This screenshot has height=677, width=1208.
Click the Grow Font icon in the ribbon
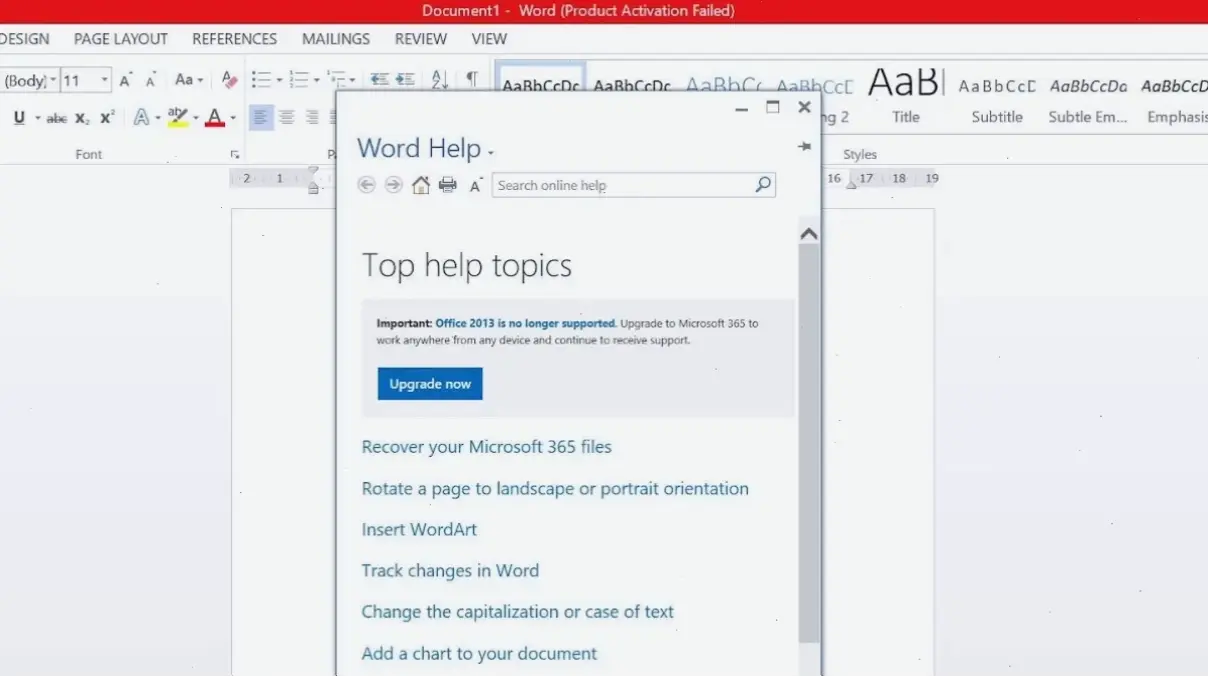tap(125, 80)
